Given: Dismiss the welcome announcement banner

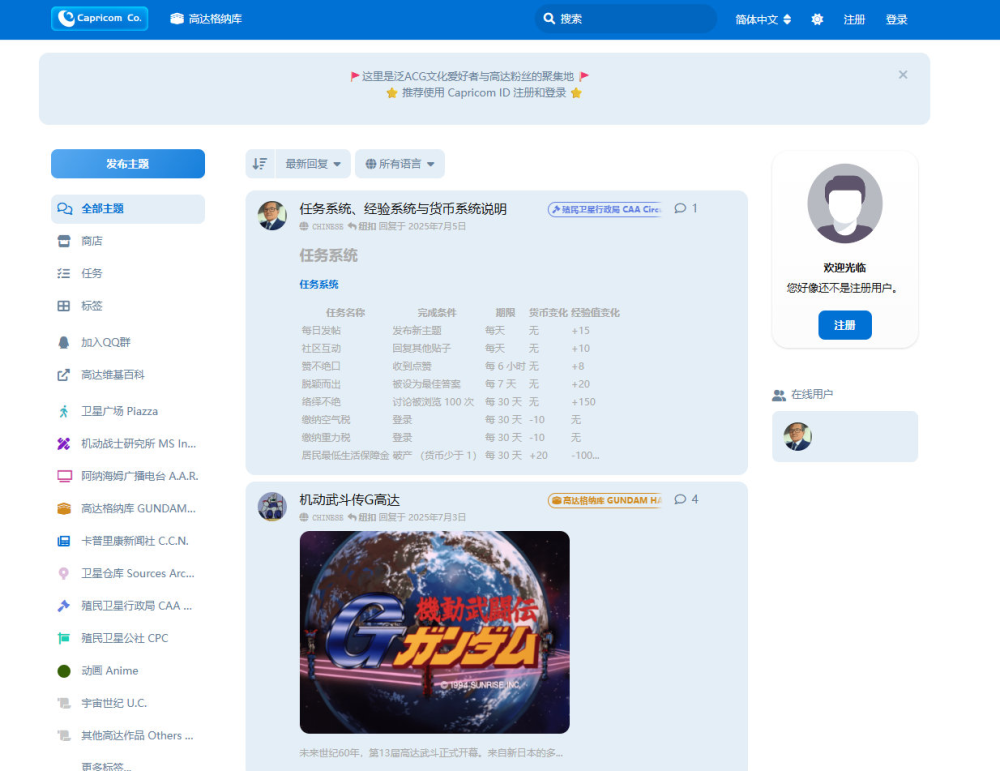Looking at the screenshot, I should tap(903, 75).
